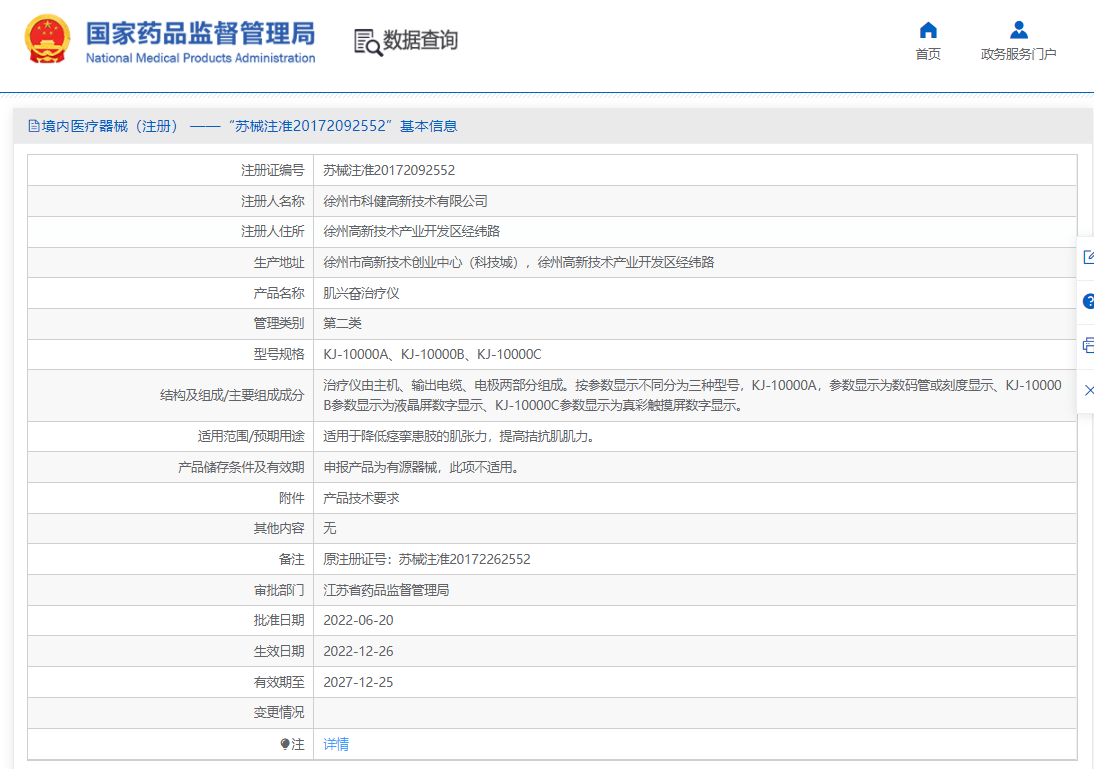Click the 国家药品监督管理局 title
The image size is (1094, 769).
point(200,33)
